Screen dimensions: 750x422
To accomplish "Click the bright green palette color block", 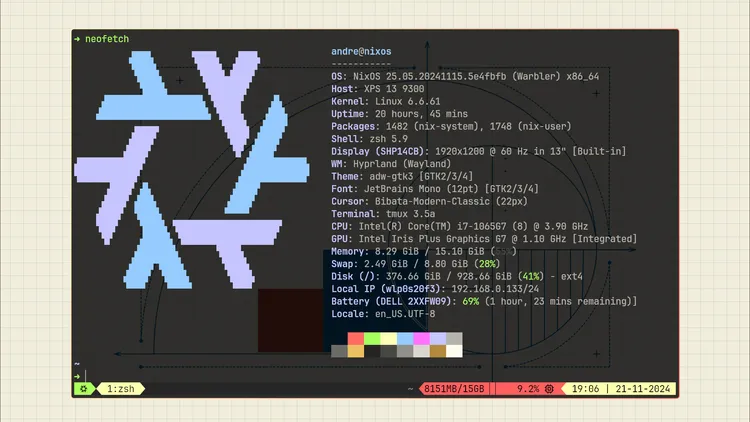I will coord(372,339).
